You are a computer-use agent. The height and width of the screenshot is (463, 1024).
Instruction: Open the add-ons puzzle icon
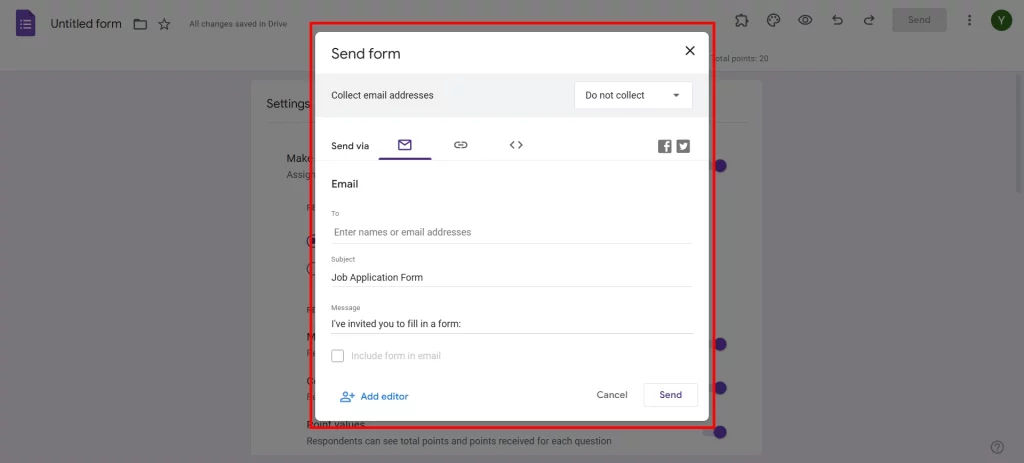(741, 20)
